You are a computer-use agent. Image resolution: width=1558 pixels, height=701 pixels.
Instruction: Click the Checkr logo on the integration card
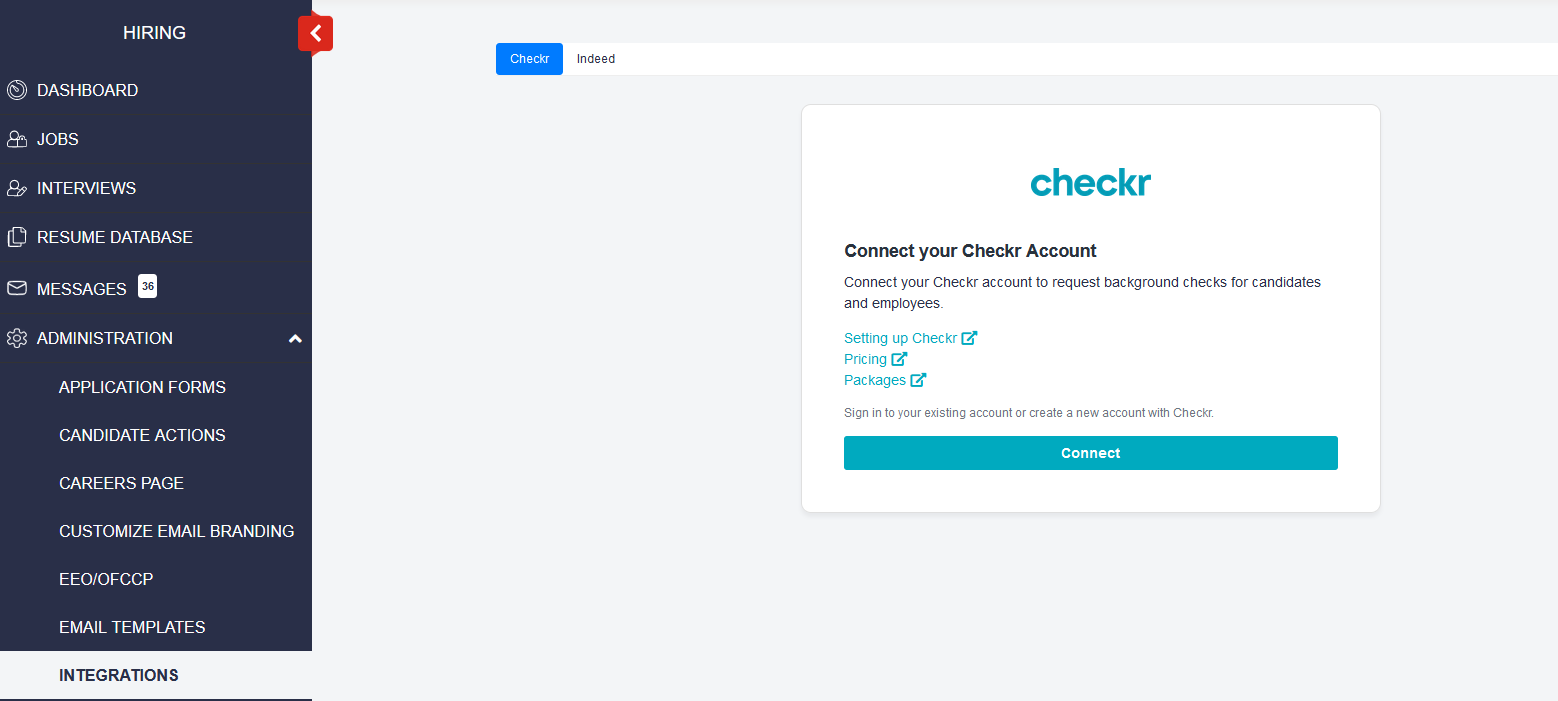click(1090, 182)
